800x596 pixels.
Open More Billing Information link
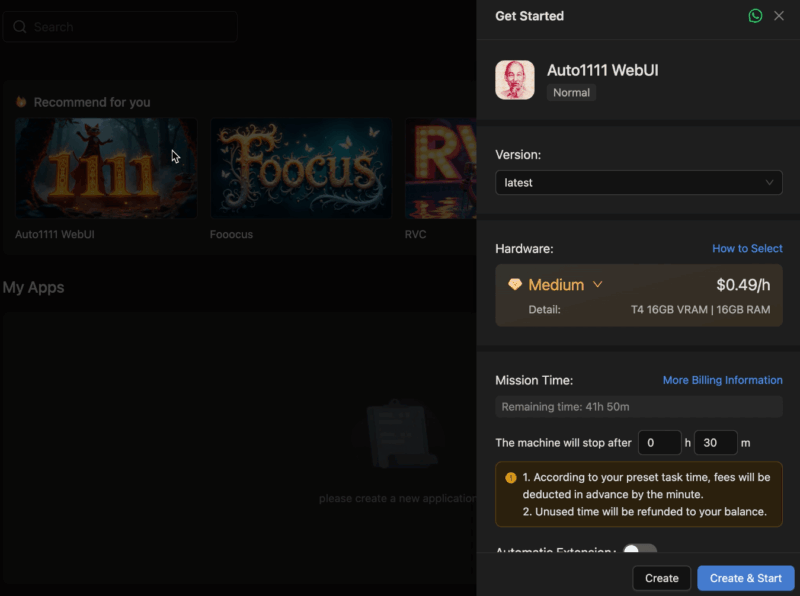tap(722, 380)
